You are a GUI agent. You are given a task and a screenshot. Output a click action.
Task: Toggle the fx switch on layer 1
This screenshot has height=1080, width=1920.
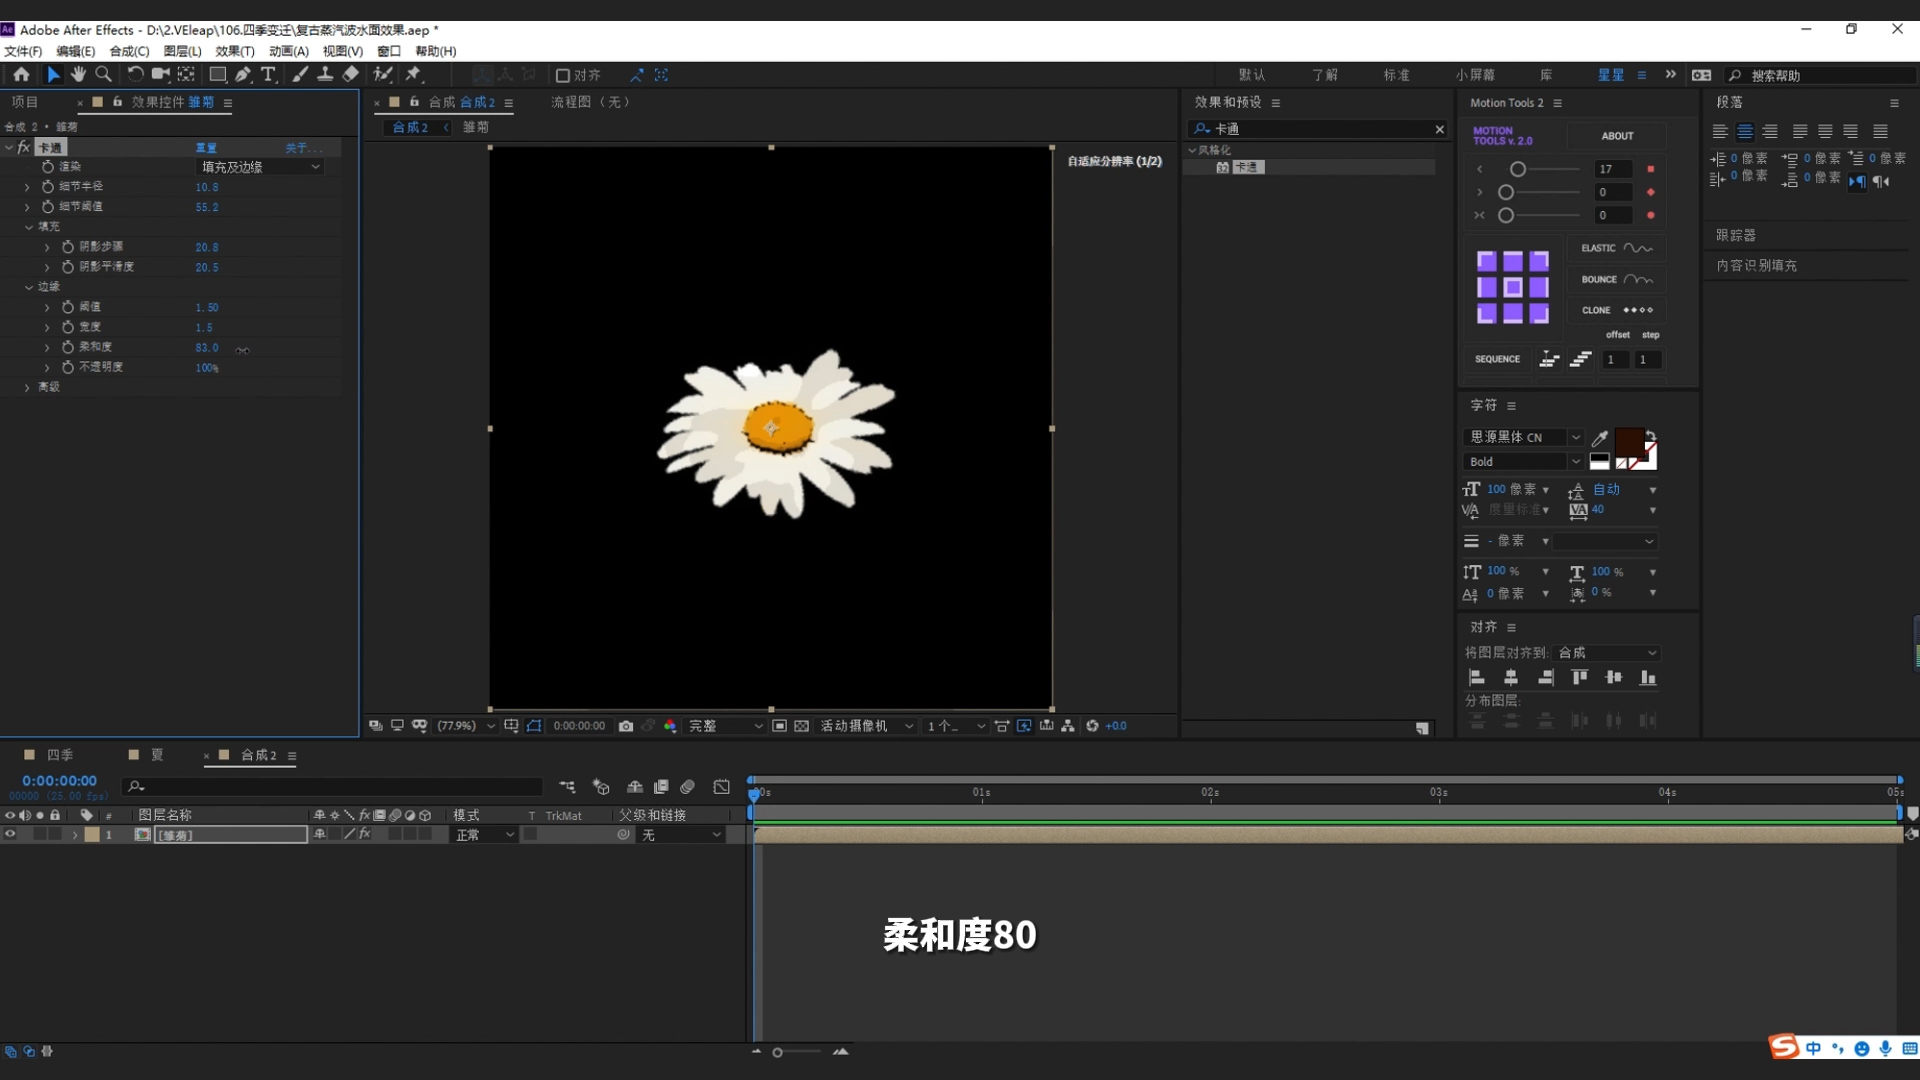point(365,834)
